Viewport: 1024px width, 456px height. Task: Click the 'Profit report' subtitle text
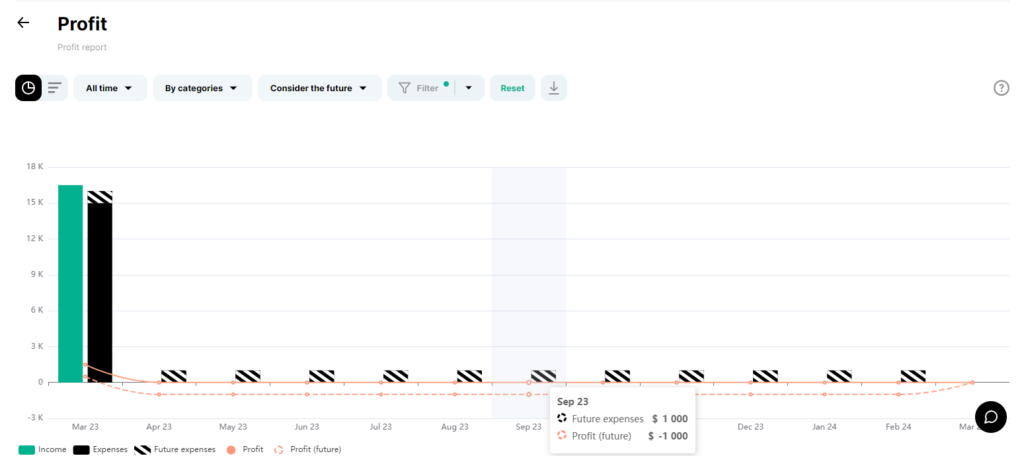click(82, 48)
